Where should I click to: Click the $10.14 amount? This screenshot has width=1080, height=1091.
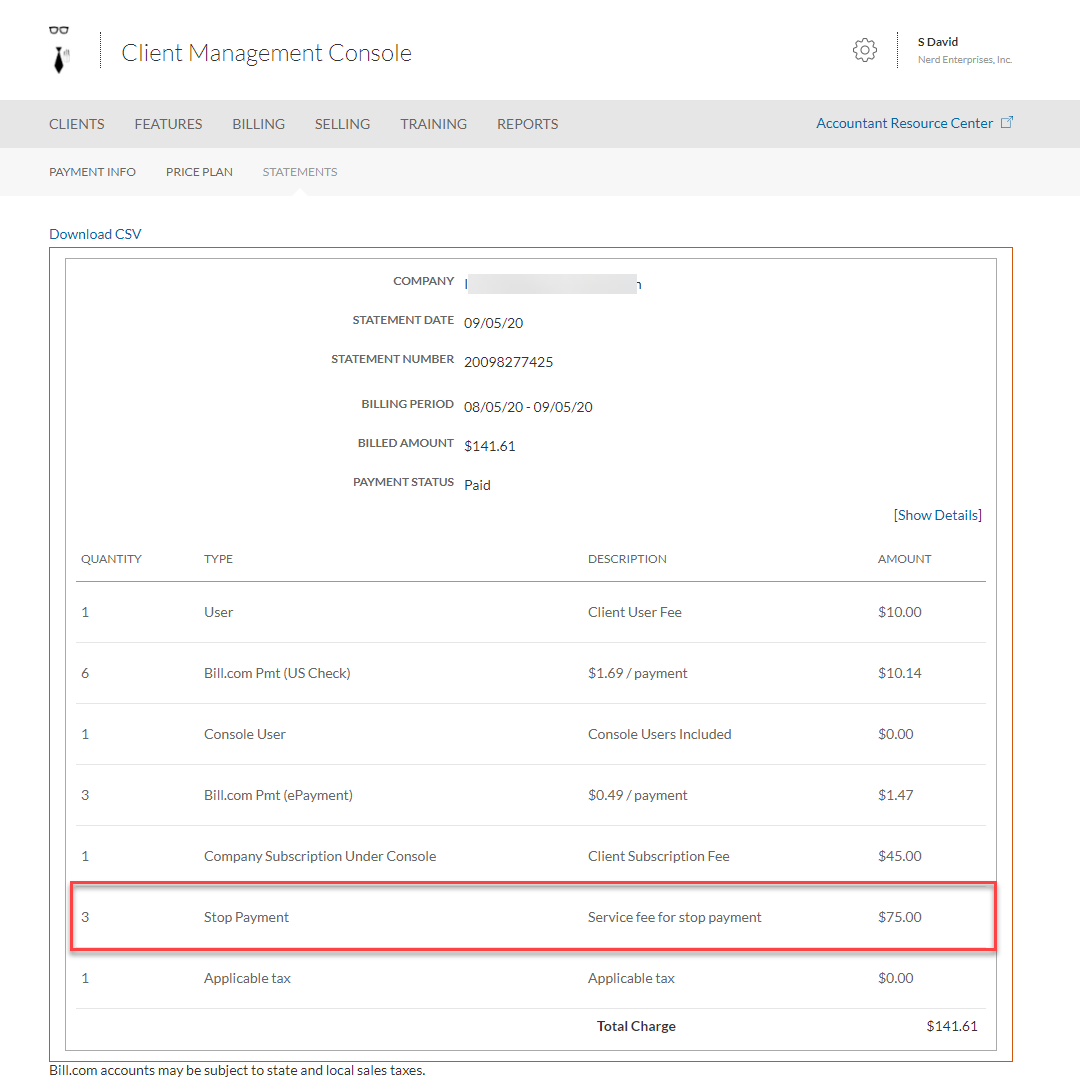(900, 673)
